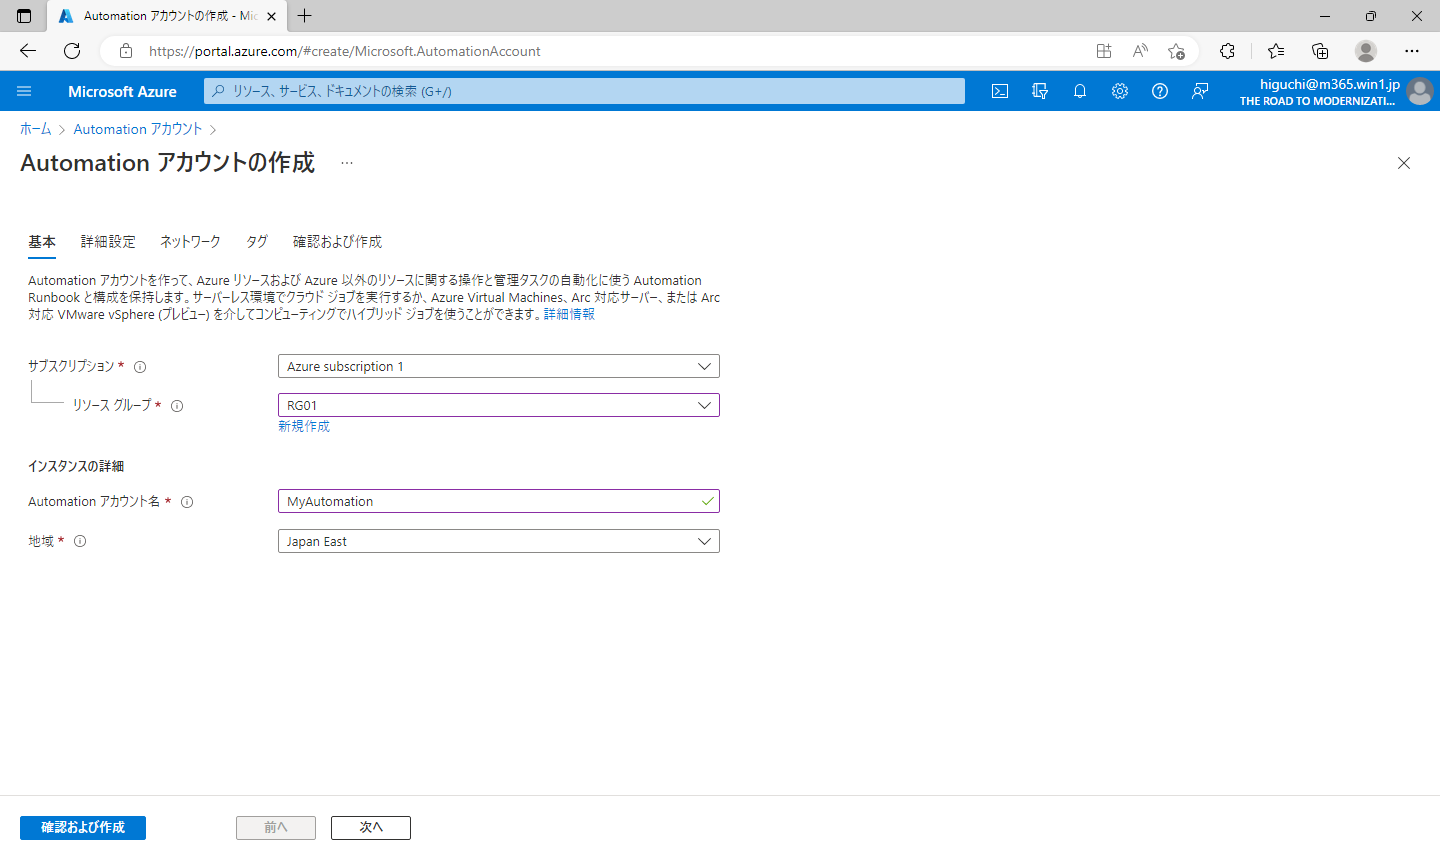Open Azure portal settings gear
Screen dimensions: 1440x860
[x=1120, y=91]
